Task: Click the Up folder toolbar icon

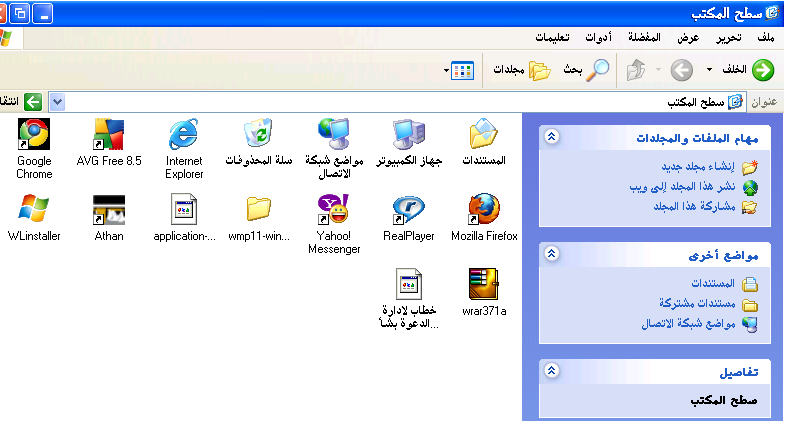Action: point(636,70)
